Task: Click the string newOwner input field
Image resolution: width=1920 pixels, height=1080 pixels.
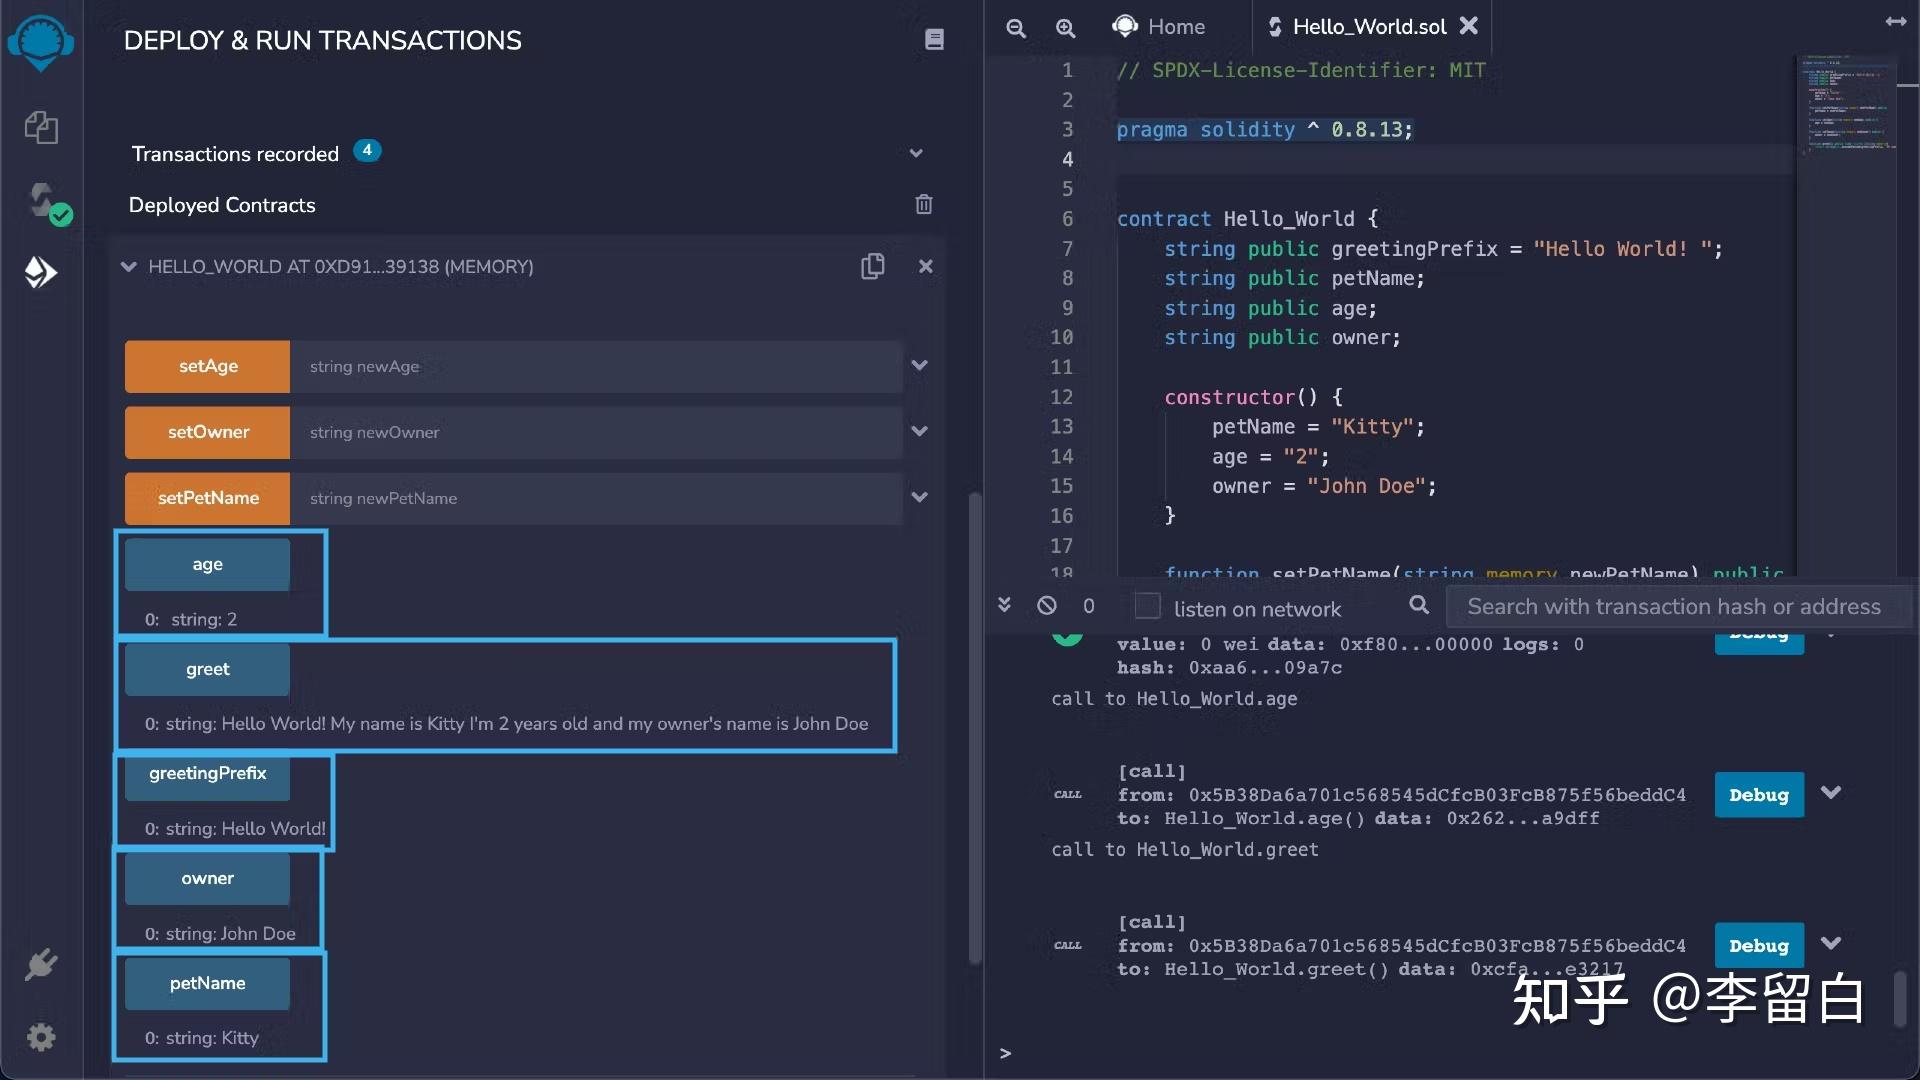Action: (595, 432)
